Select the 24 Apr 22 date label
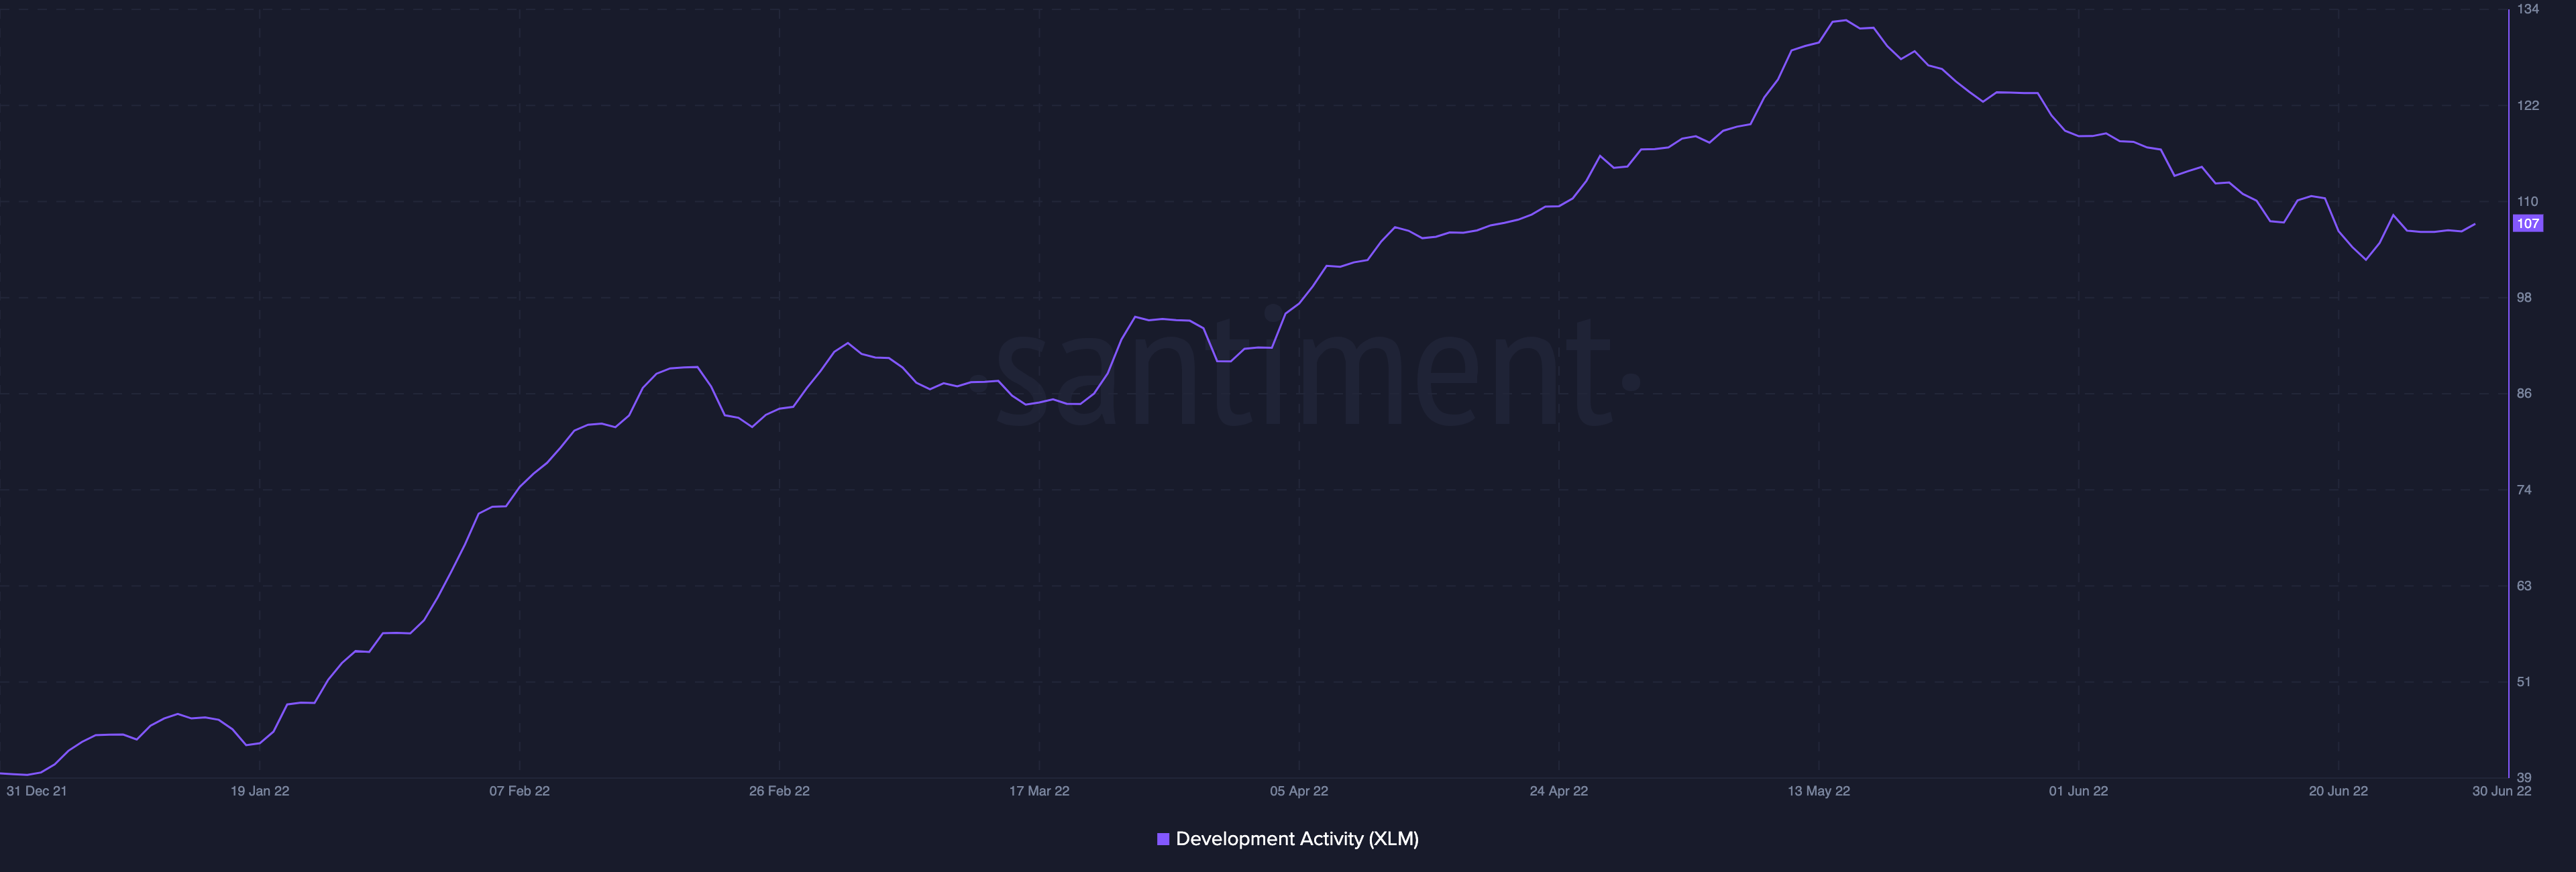The width and height of the screenshot is (2576, 872). 1558,791
